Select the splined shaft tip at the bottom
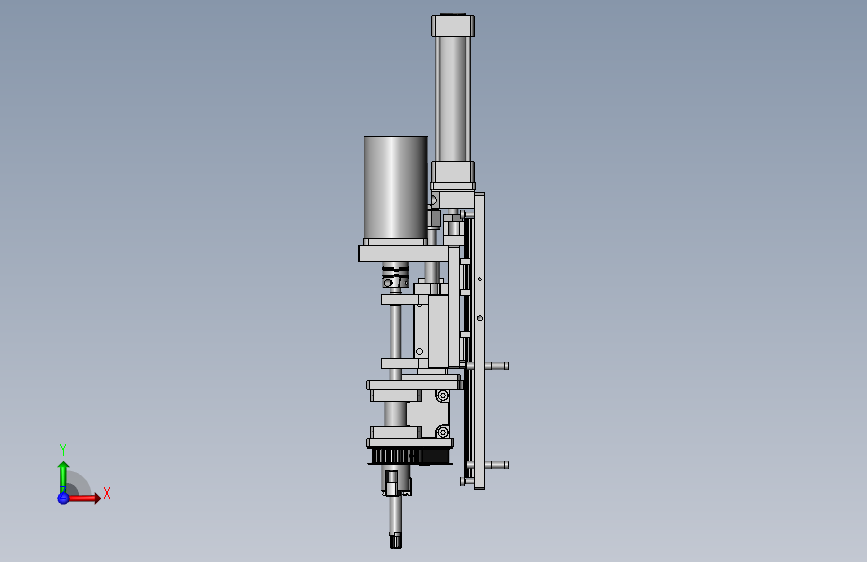The image size is (867, 562). (x=395, y=540)
